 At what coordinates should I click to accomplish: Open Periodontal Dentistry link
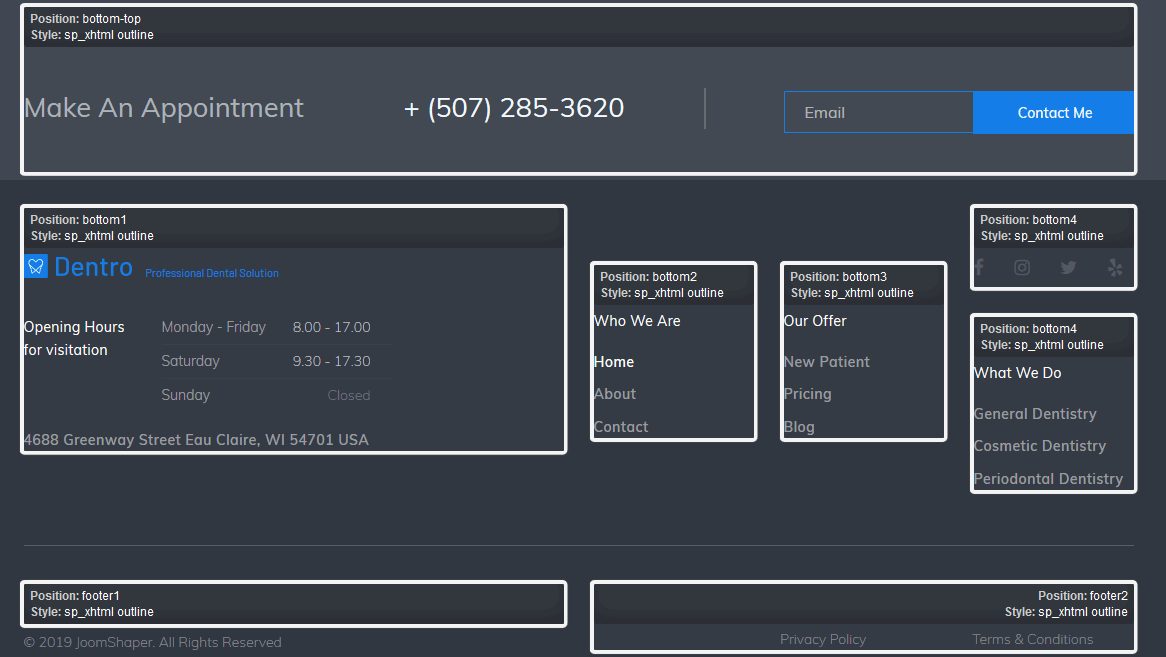click(1048, 479)
